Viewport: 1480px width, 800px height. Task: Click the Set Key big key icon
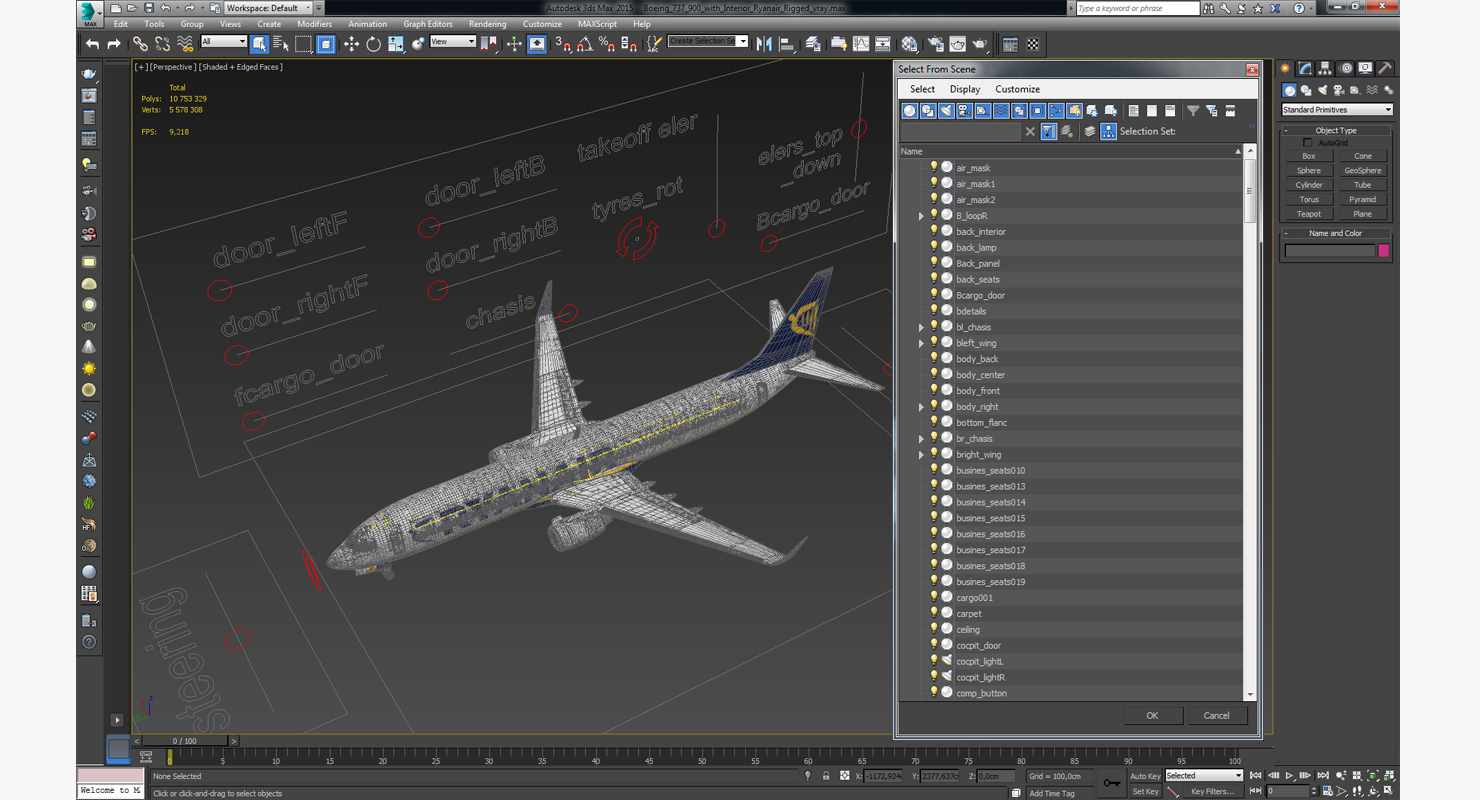pyautogui.click(x=1112, y=783)
